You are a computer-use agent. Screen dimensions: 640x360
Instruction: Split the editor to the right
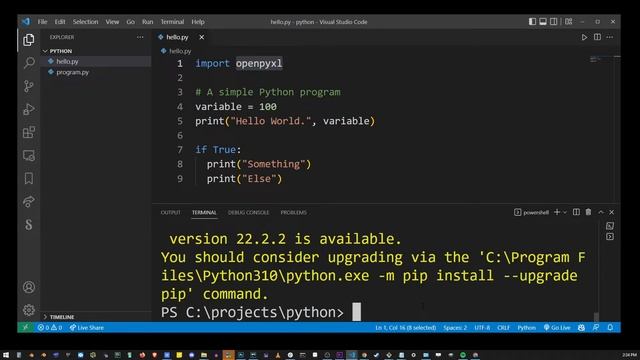(597, 37)
